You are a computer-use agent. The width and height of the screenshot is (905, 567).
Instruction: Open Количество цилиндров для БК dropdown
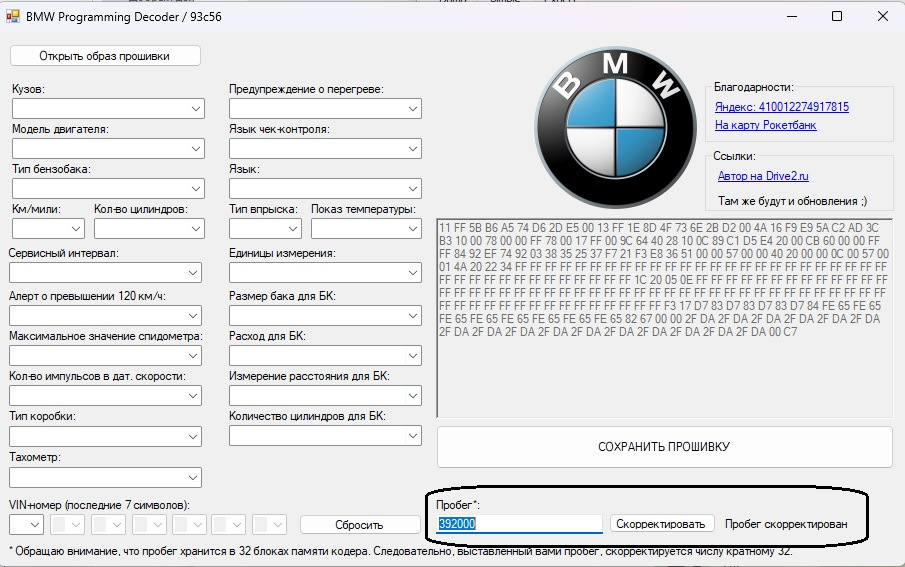[x=325, y=435]
